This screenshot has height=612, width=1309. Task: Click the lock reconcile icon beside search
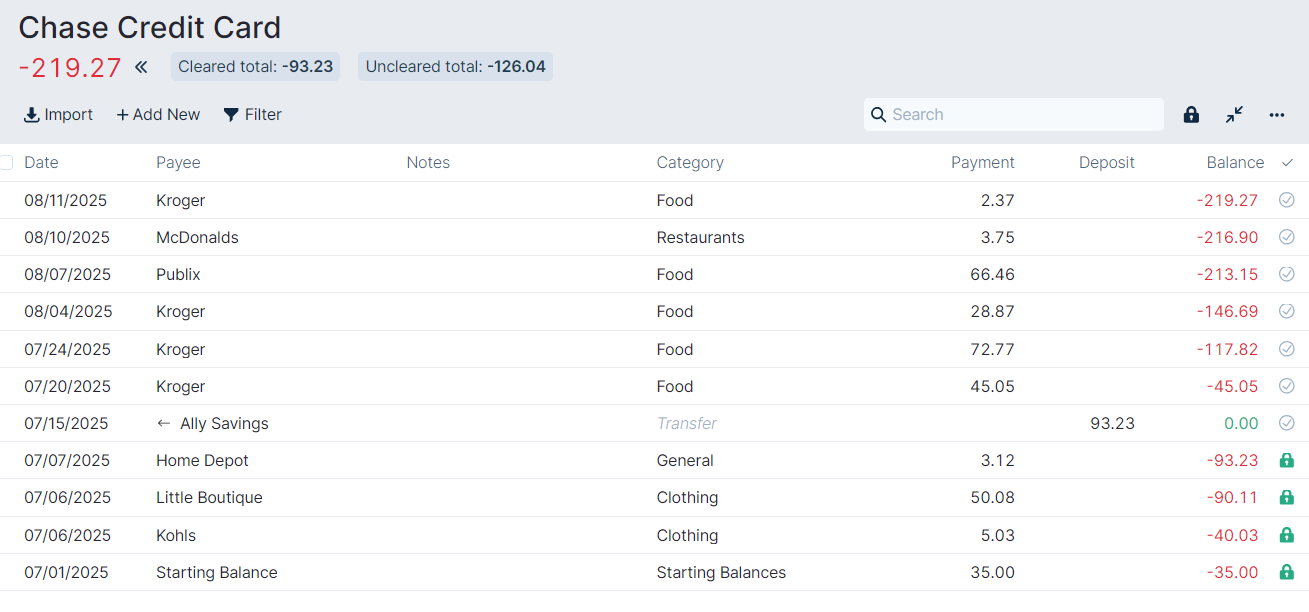pos(1191,115)
